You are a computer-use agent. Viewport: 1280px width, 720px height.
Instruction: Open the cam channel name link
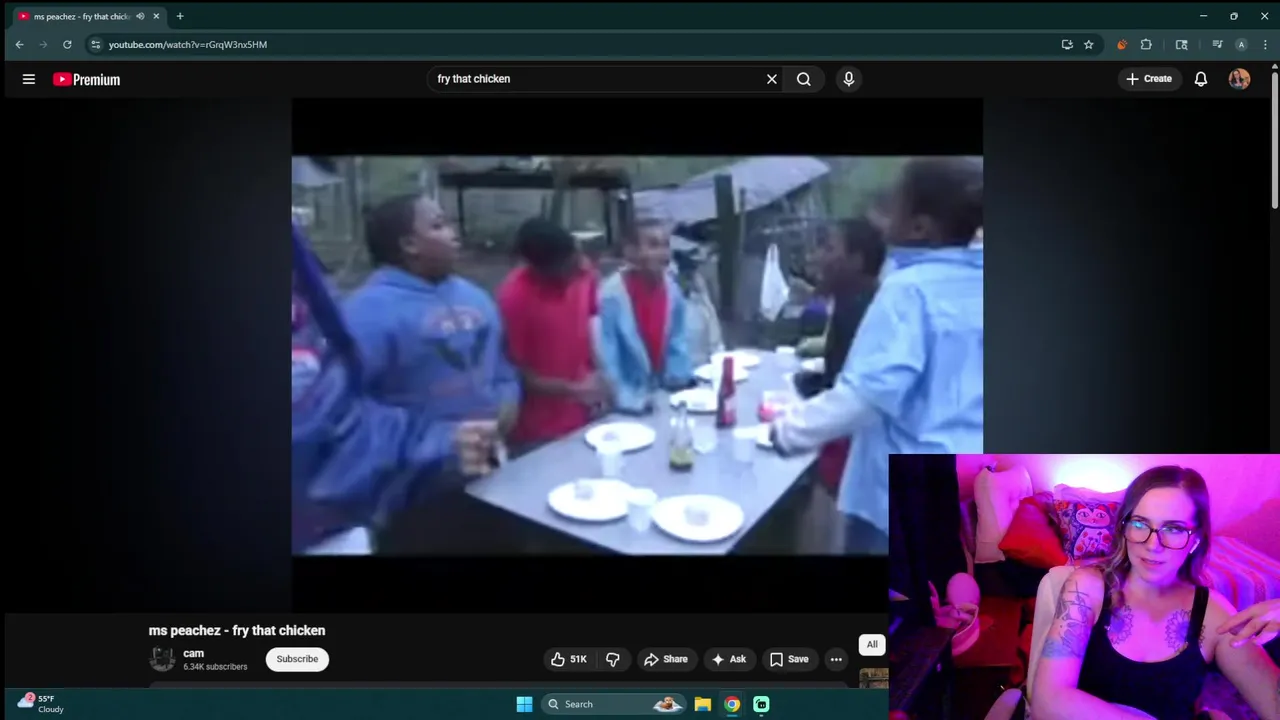point(193,653)
